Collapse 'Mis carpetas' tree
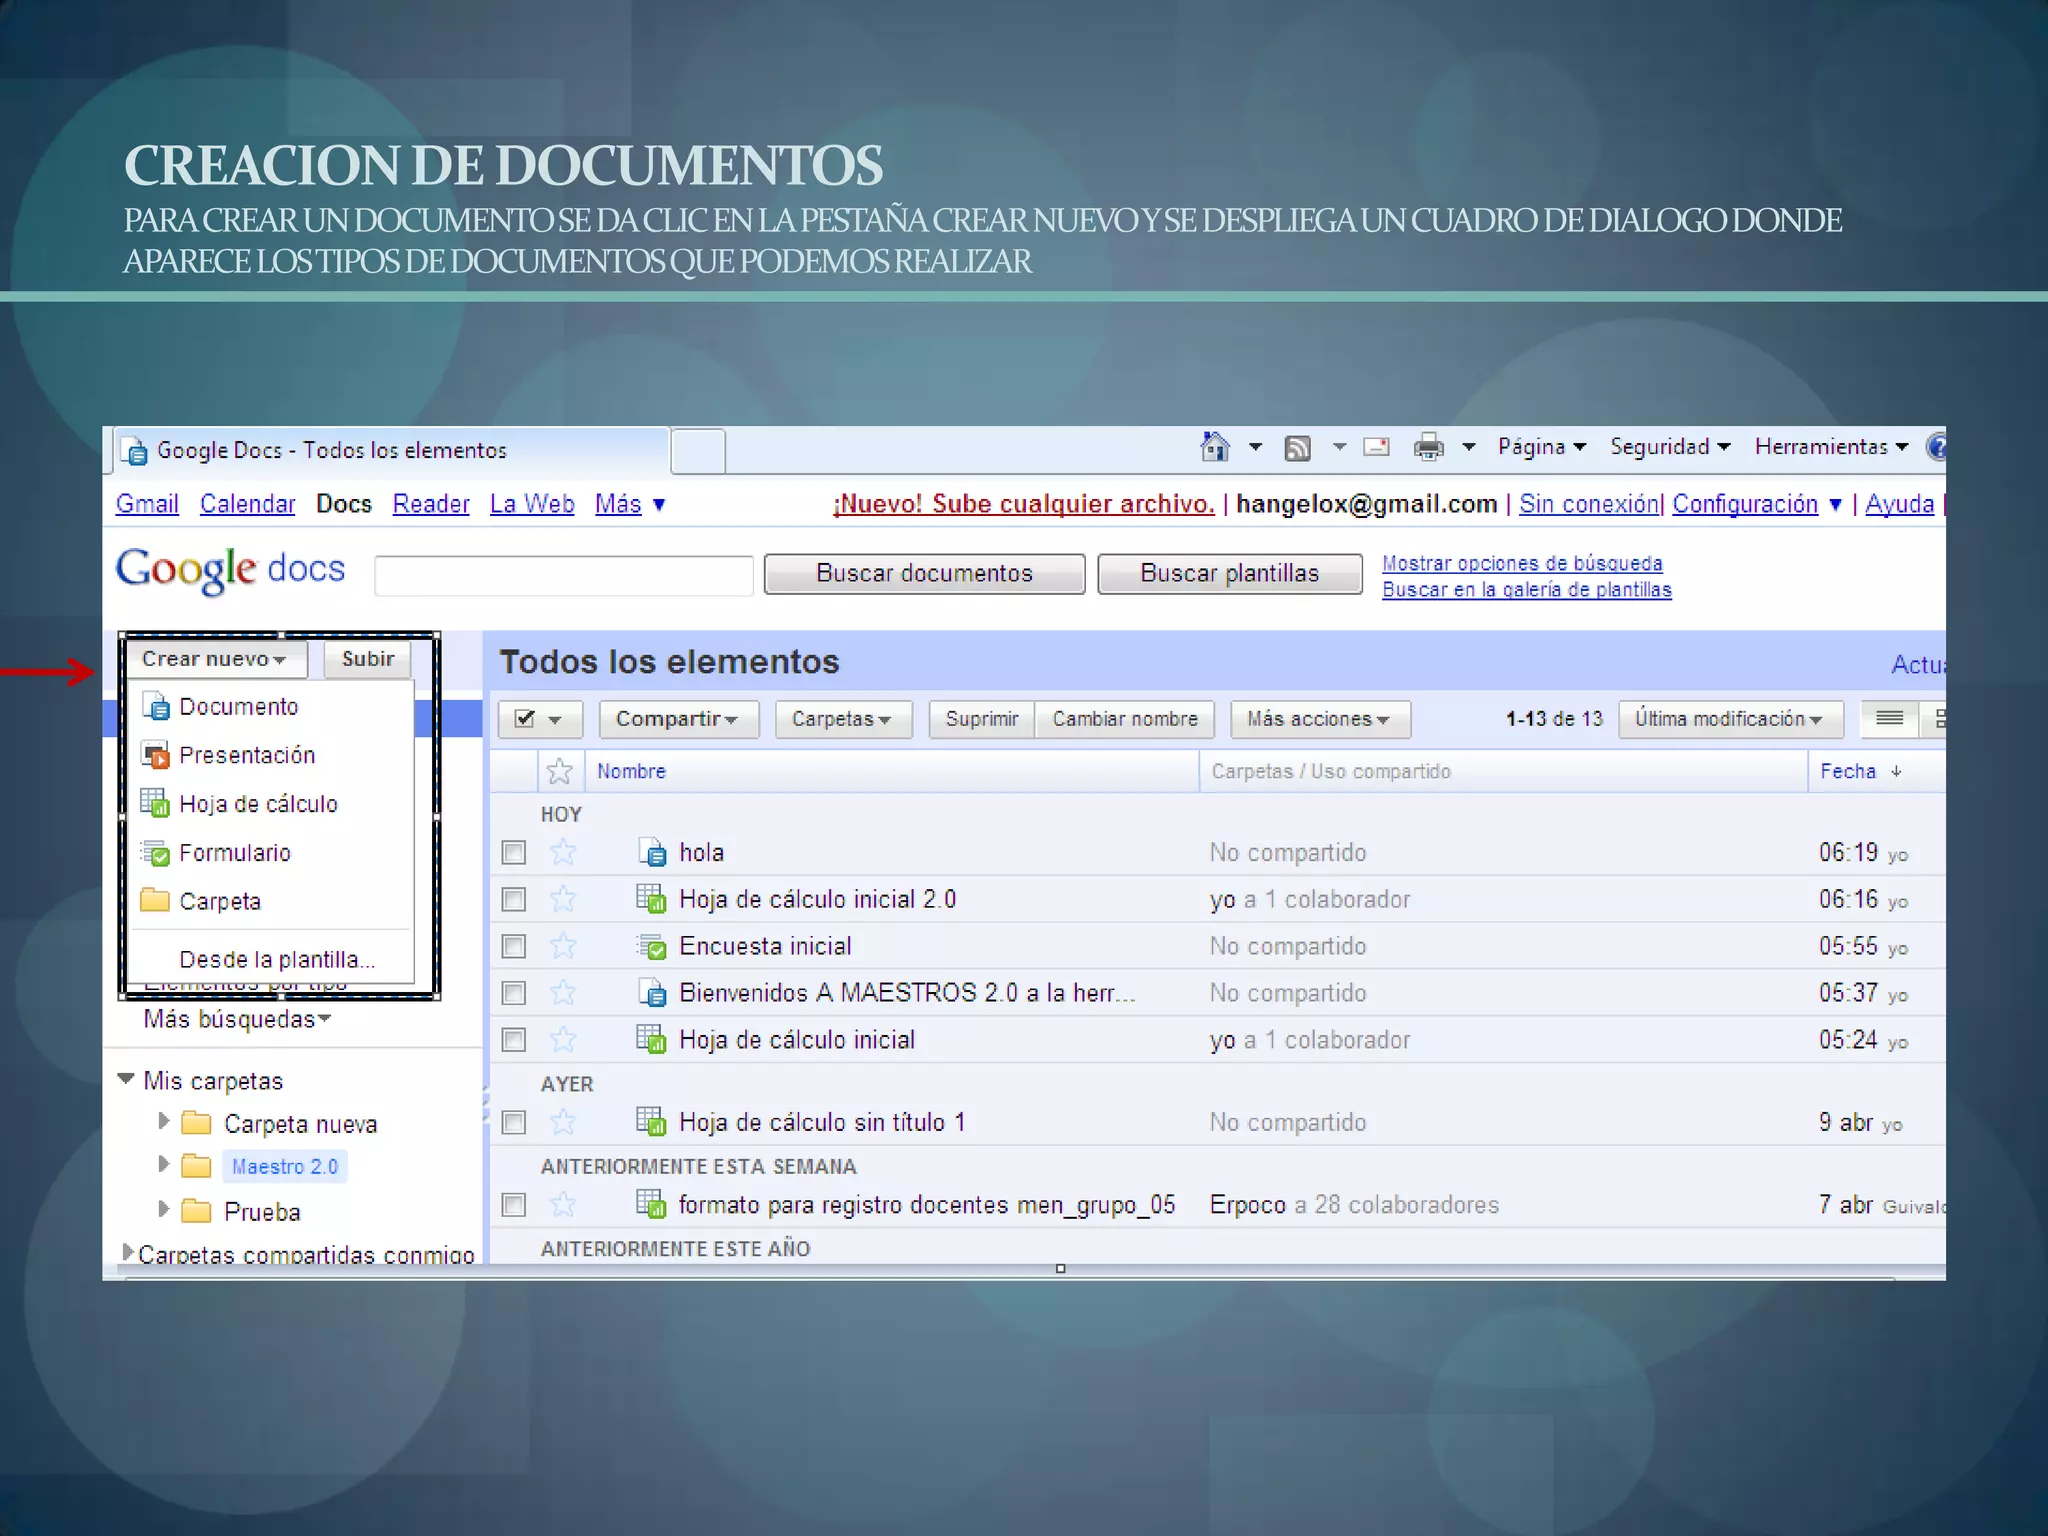Viewport: 2048px width, 1536px height. click(x=126, y=1079)
